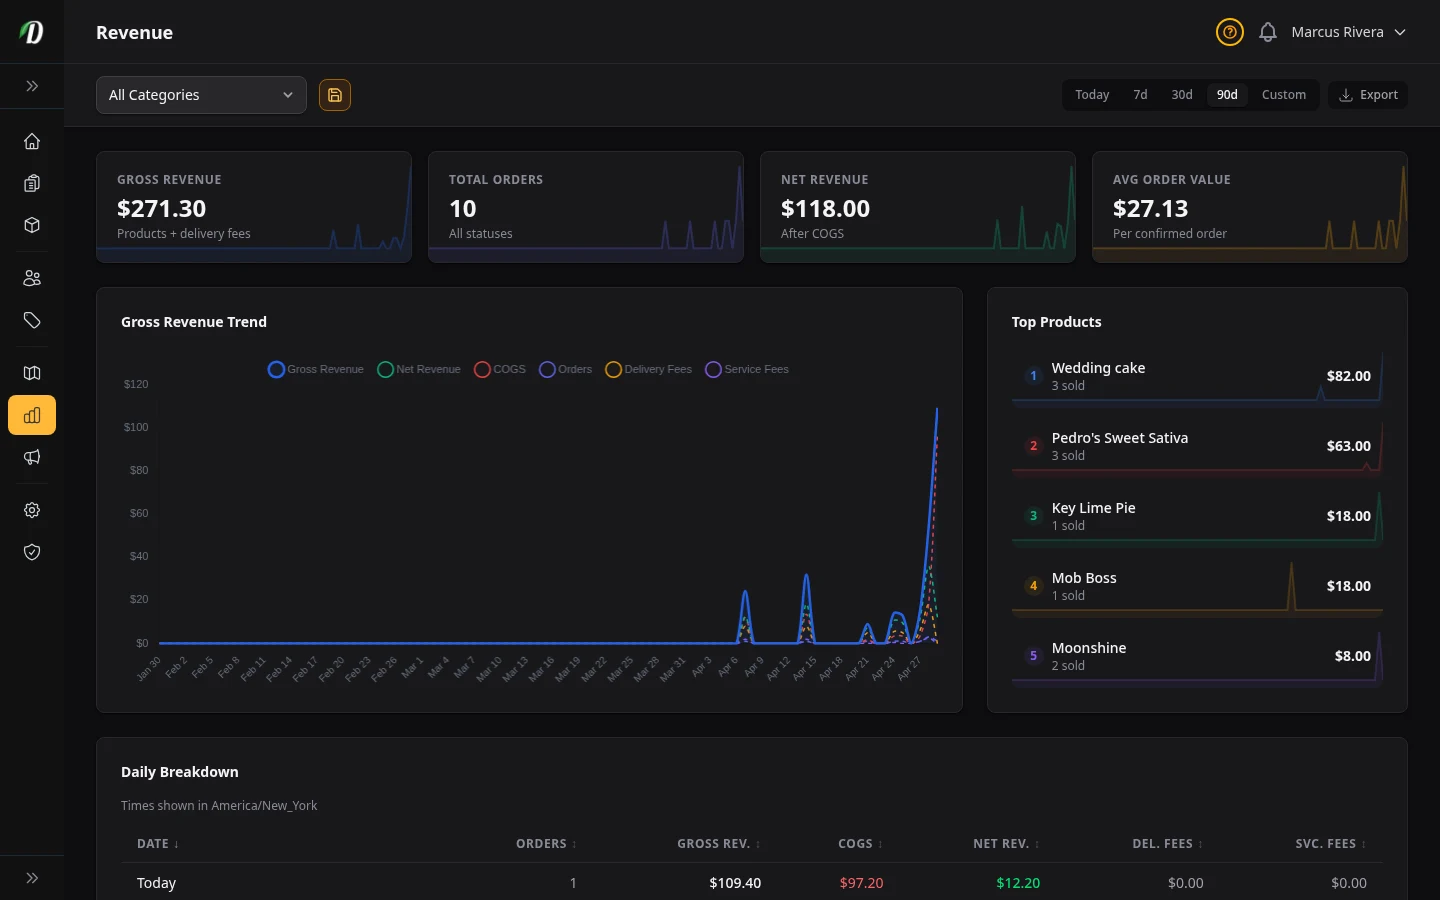1440x900 pixels.
Task: Click the notification bell
Action: click(x=1267, y=31)
